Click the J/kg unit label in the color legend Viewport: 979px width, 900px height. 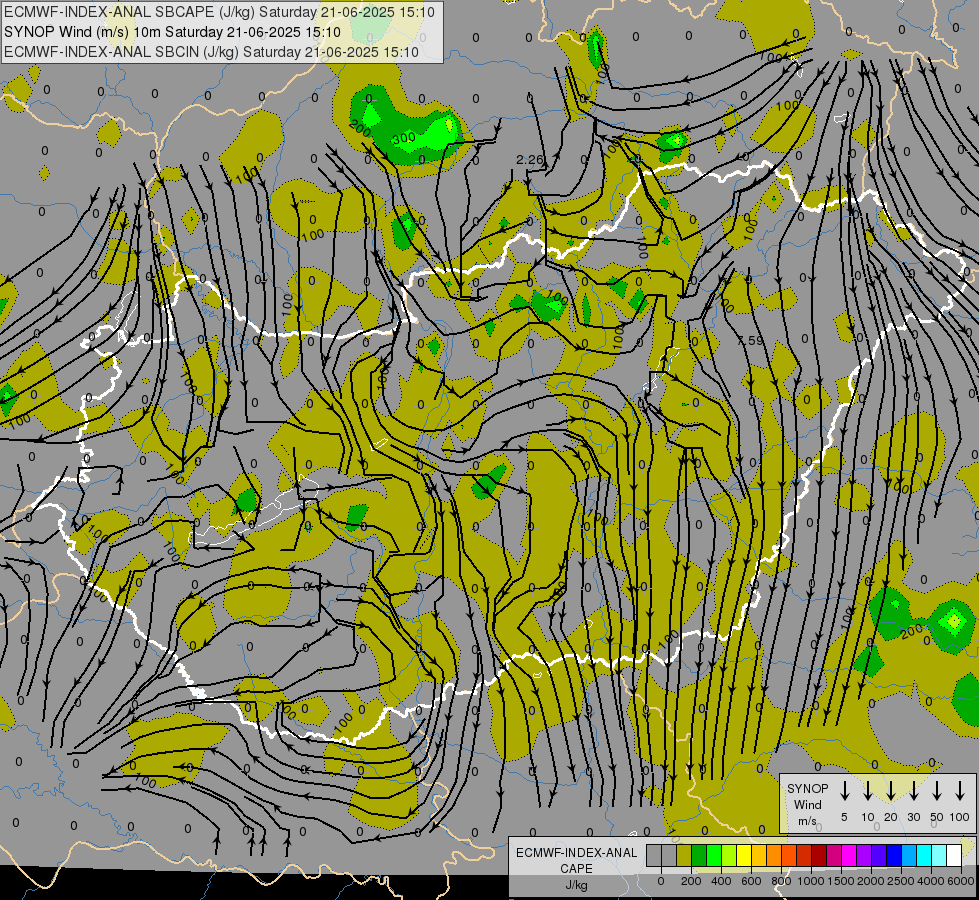pyautogui.click(x=576, y=885)
